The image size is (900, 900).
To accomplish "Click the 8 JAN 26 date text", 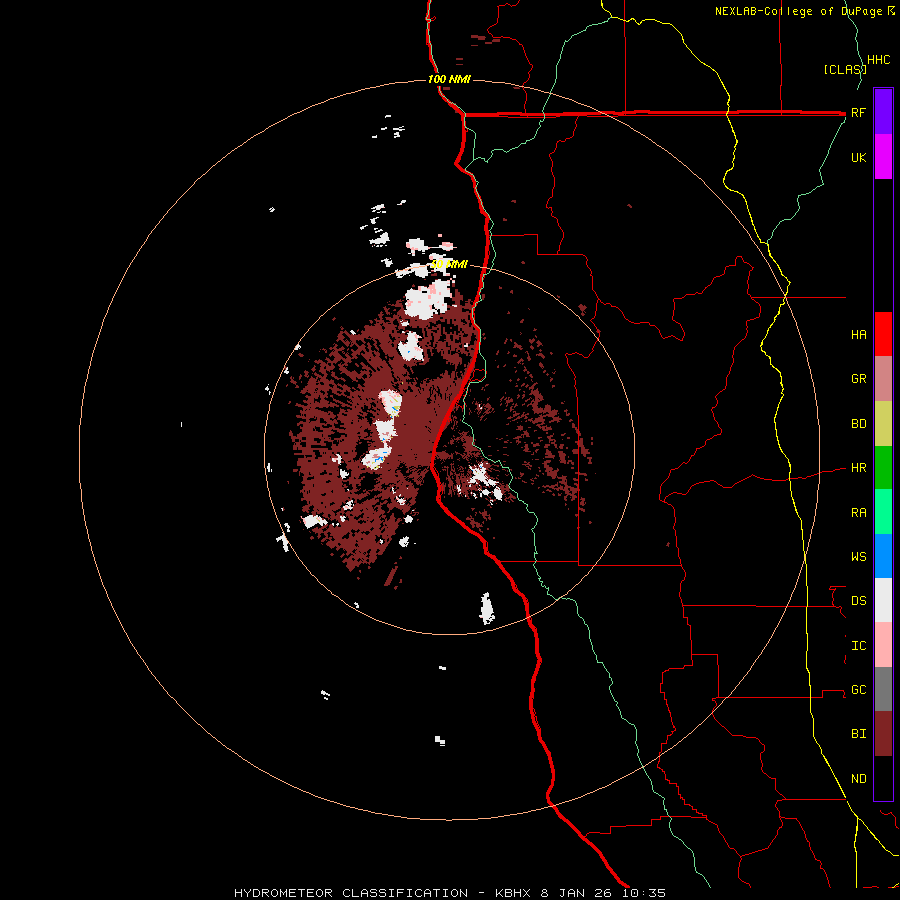I will click(x=579, y=893).
